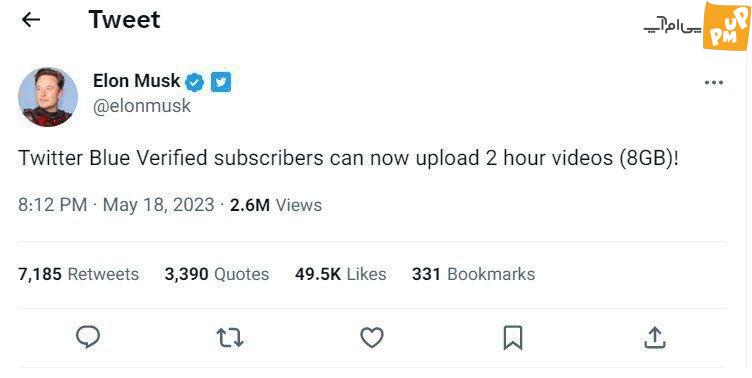The width and height of the screenshot is (752, 378).
Task: Click the 2.6M Views counter
Action: click(x=276, y=205)
